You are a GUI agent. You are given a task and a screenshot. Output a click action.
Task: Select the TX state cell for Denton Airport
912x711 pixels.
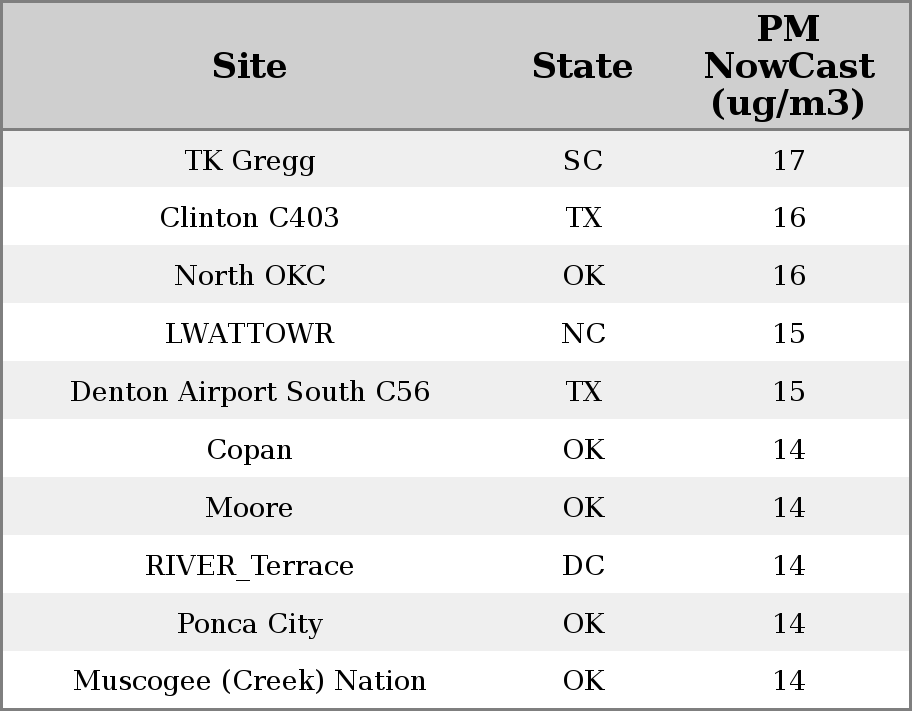[583, 392]
